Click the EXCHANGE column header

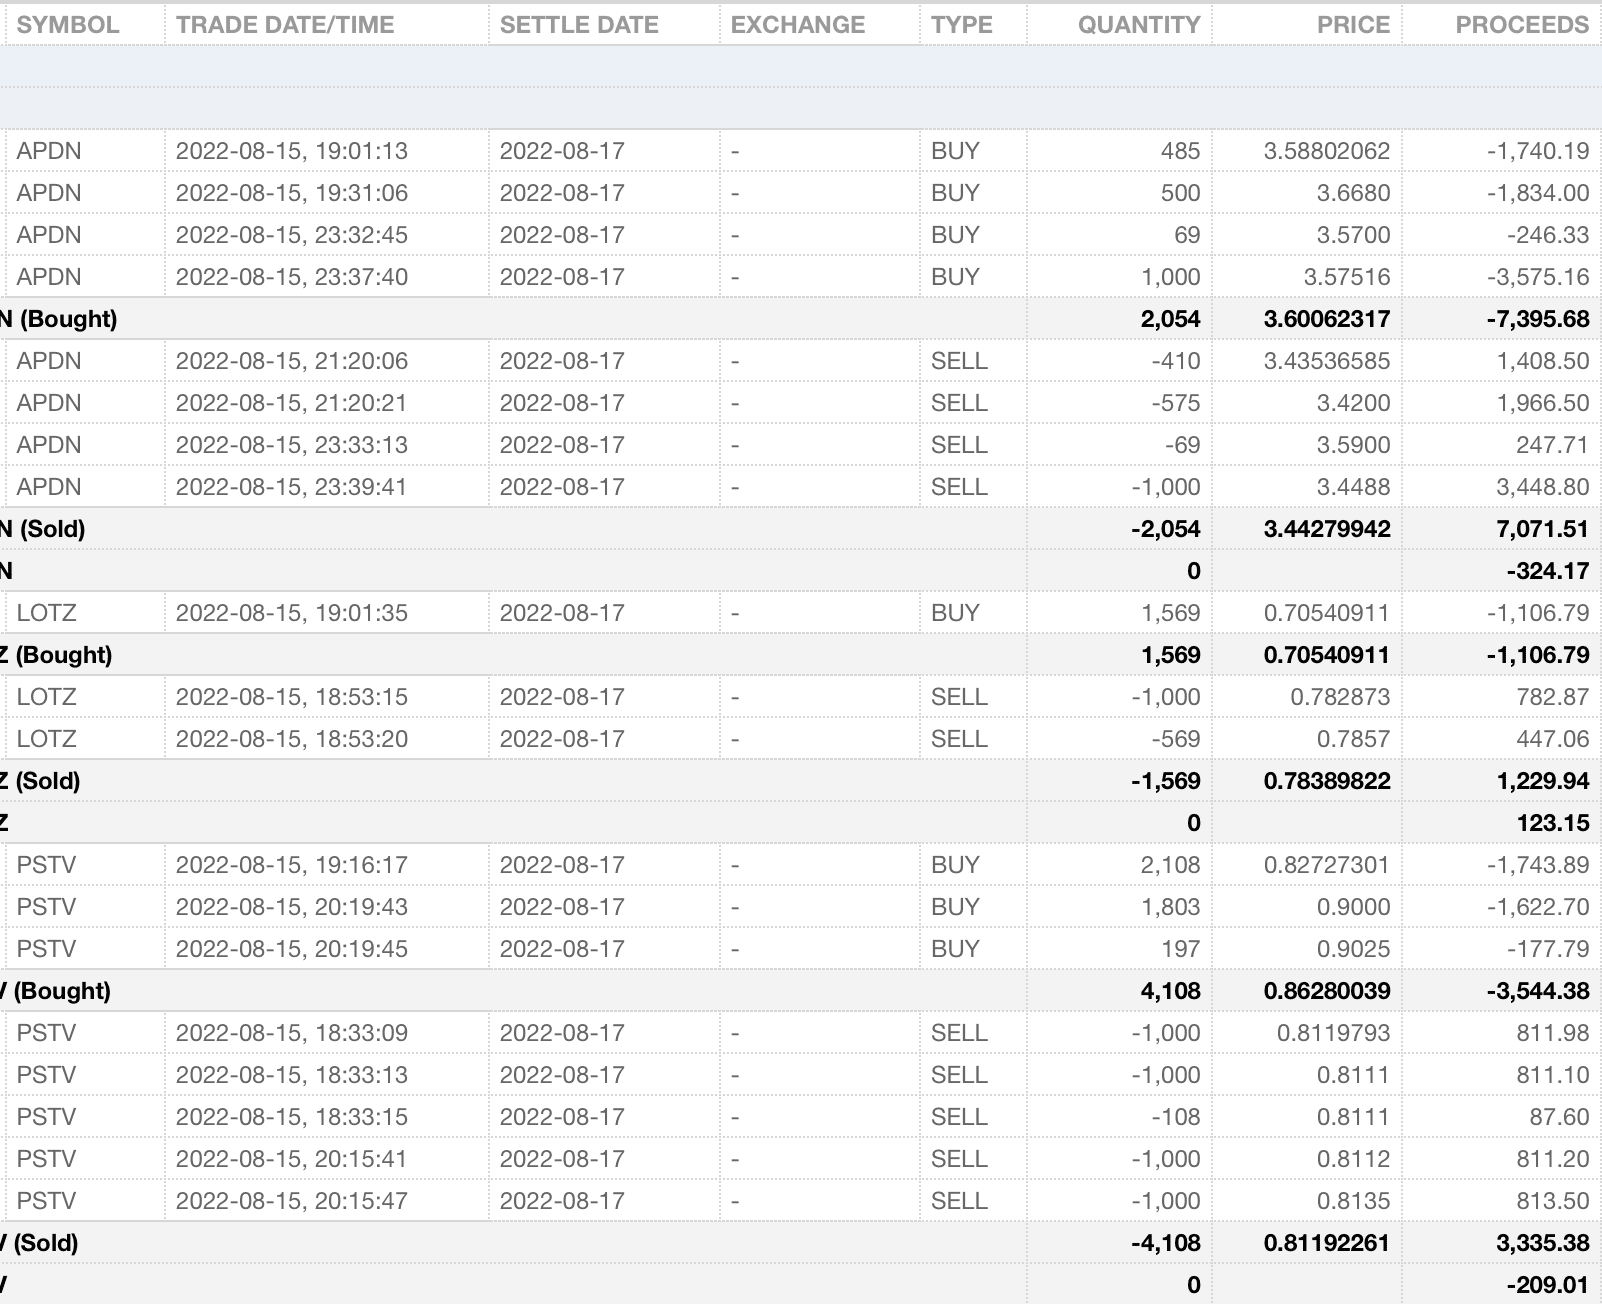[798, 25]
